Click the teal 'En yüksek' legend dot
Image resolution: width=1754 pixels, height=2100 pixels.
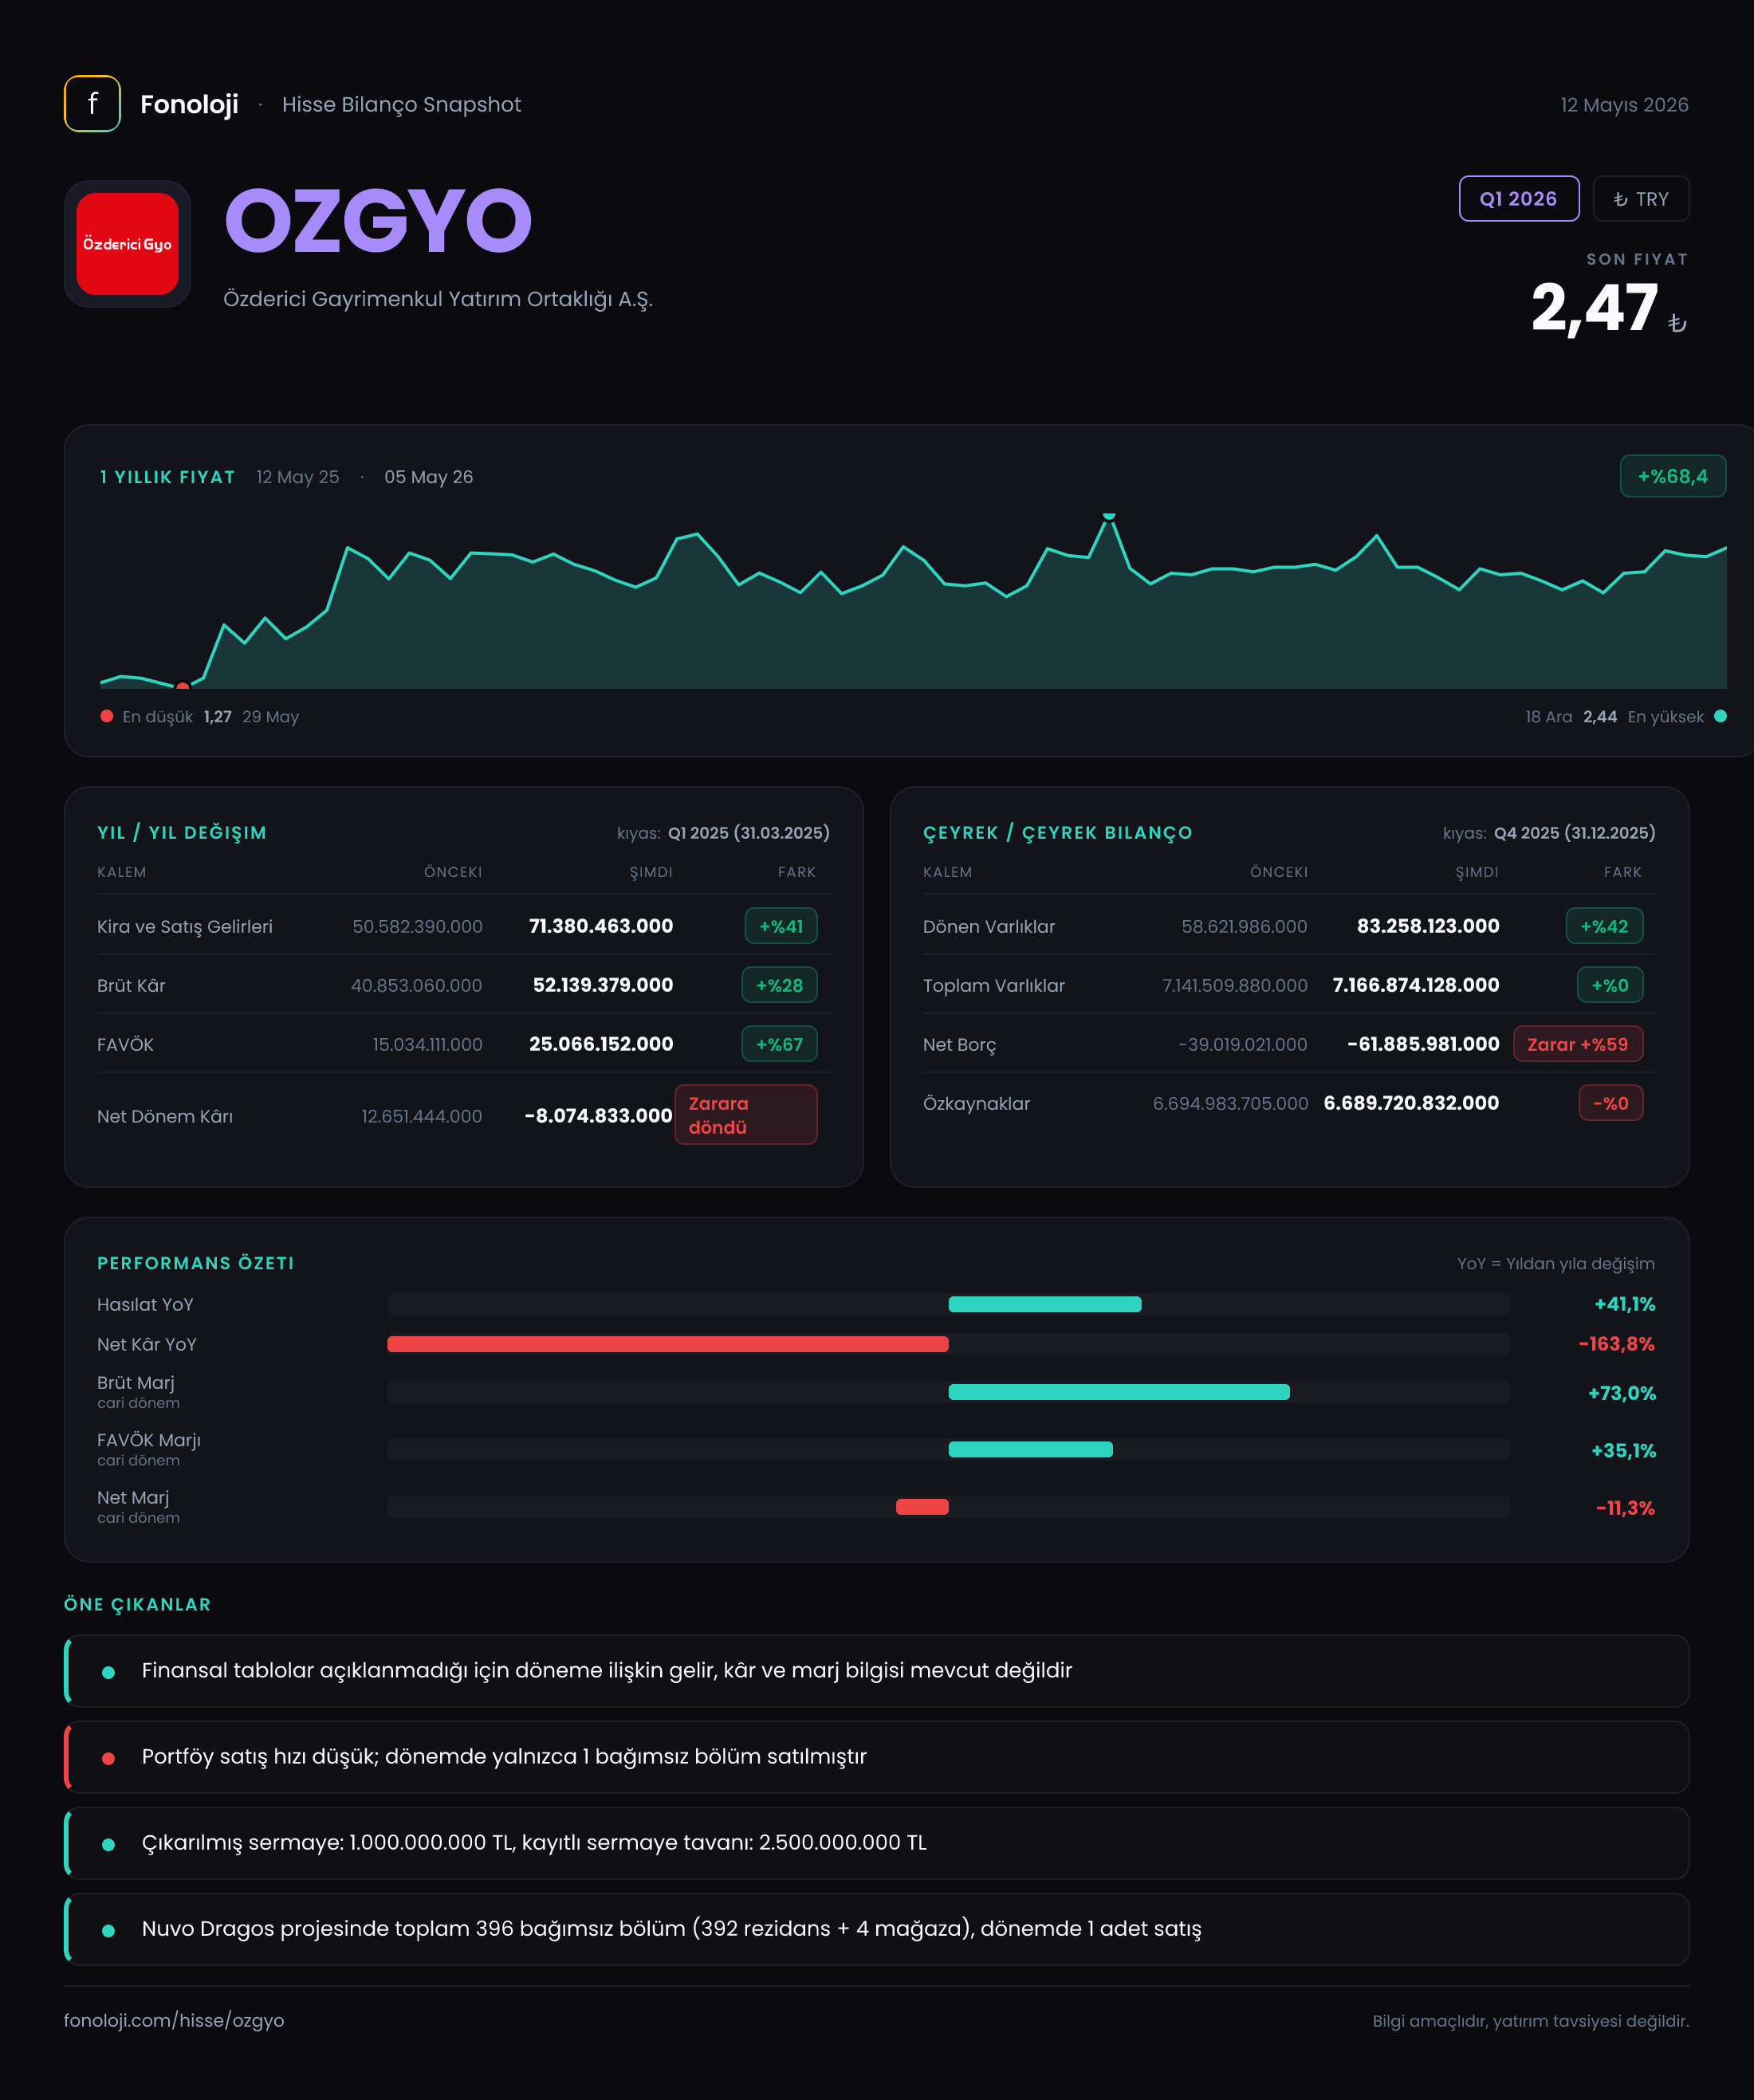click(x=1720, y=716)
